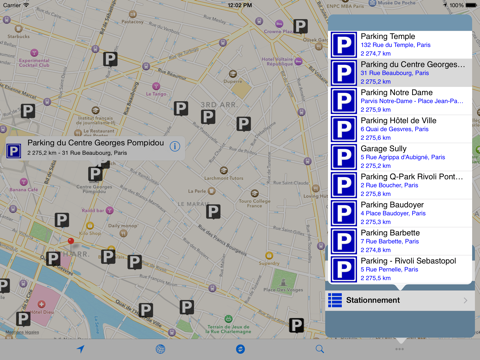Screen dimensions: 480x360
Task: Tap the three-dots more icon
Action: point(400,349)
